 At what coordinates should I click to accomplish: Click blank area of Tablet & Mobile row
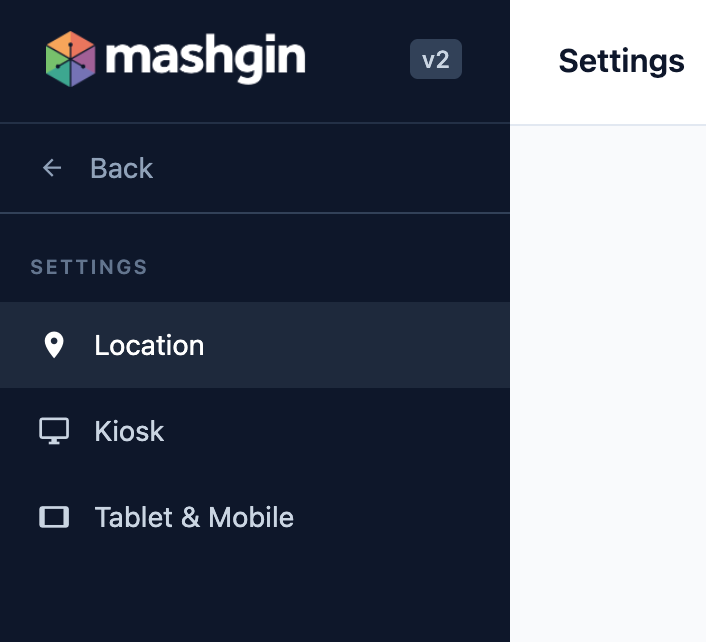click(x=401, y=517)
